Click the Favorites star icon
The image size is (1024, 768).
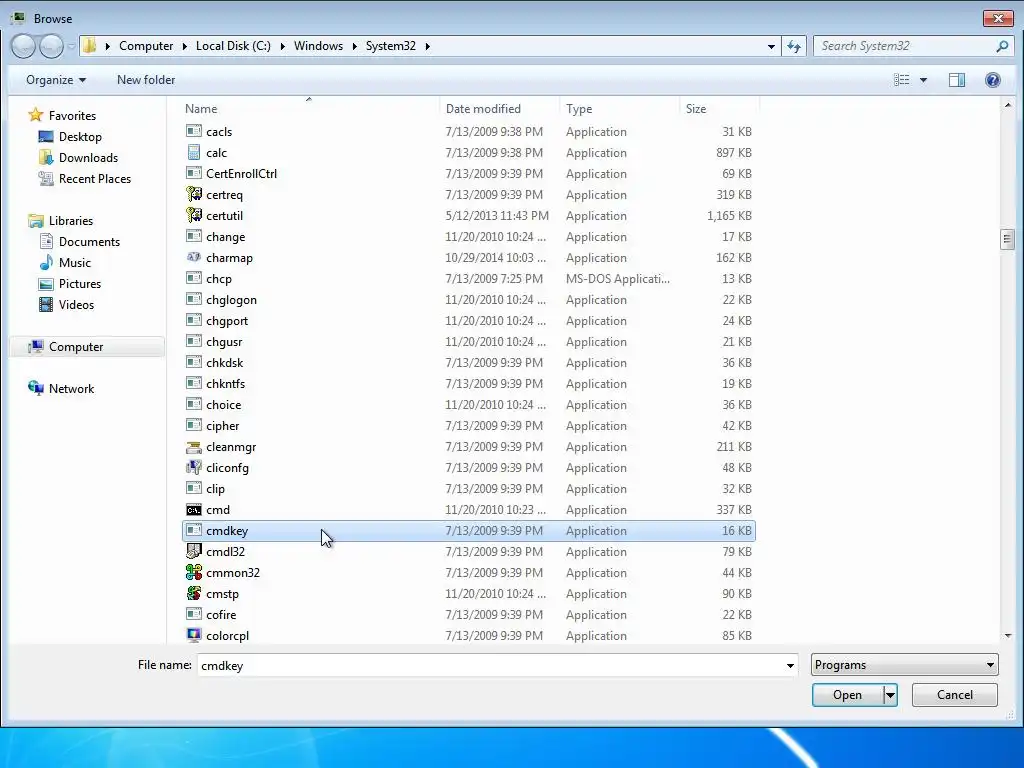[x=36, y=116]
